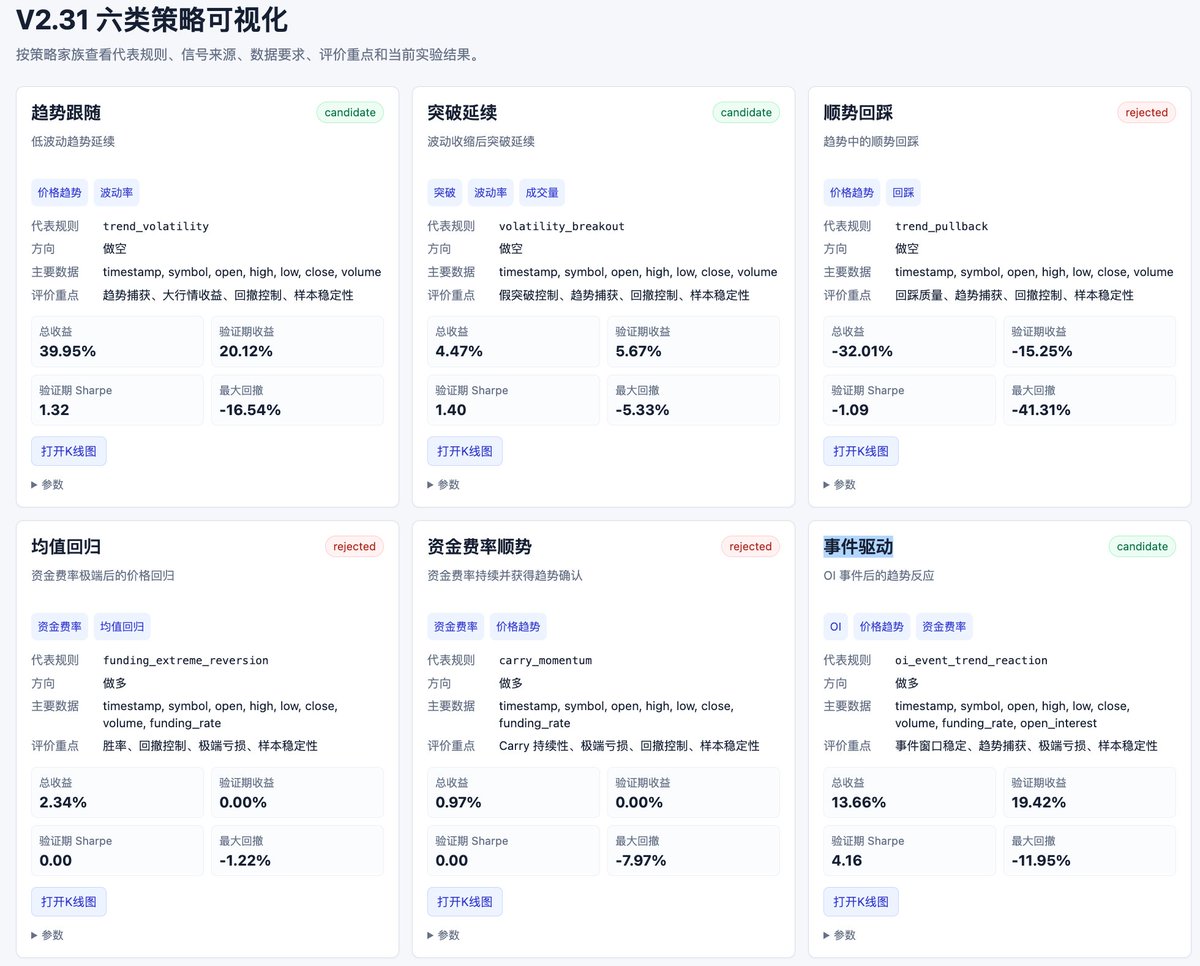Click max drawdown value -41.31%
The height and width of the screenshot is (966, 1200).
pos(1041,410)
